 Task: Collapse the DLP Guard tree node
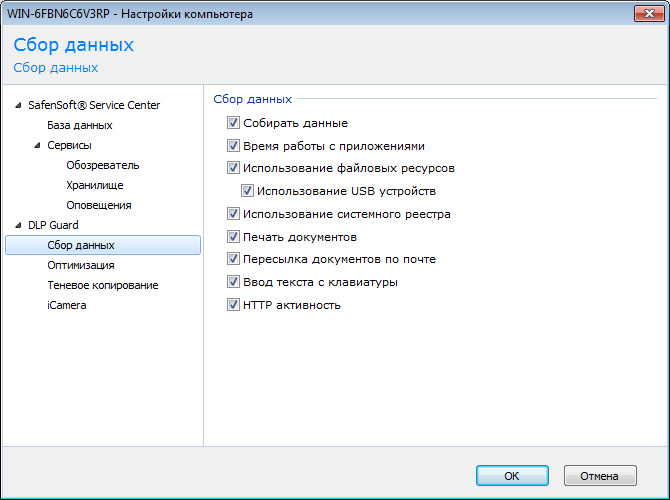click(x=17, y=225)
